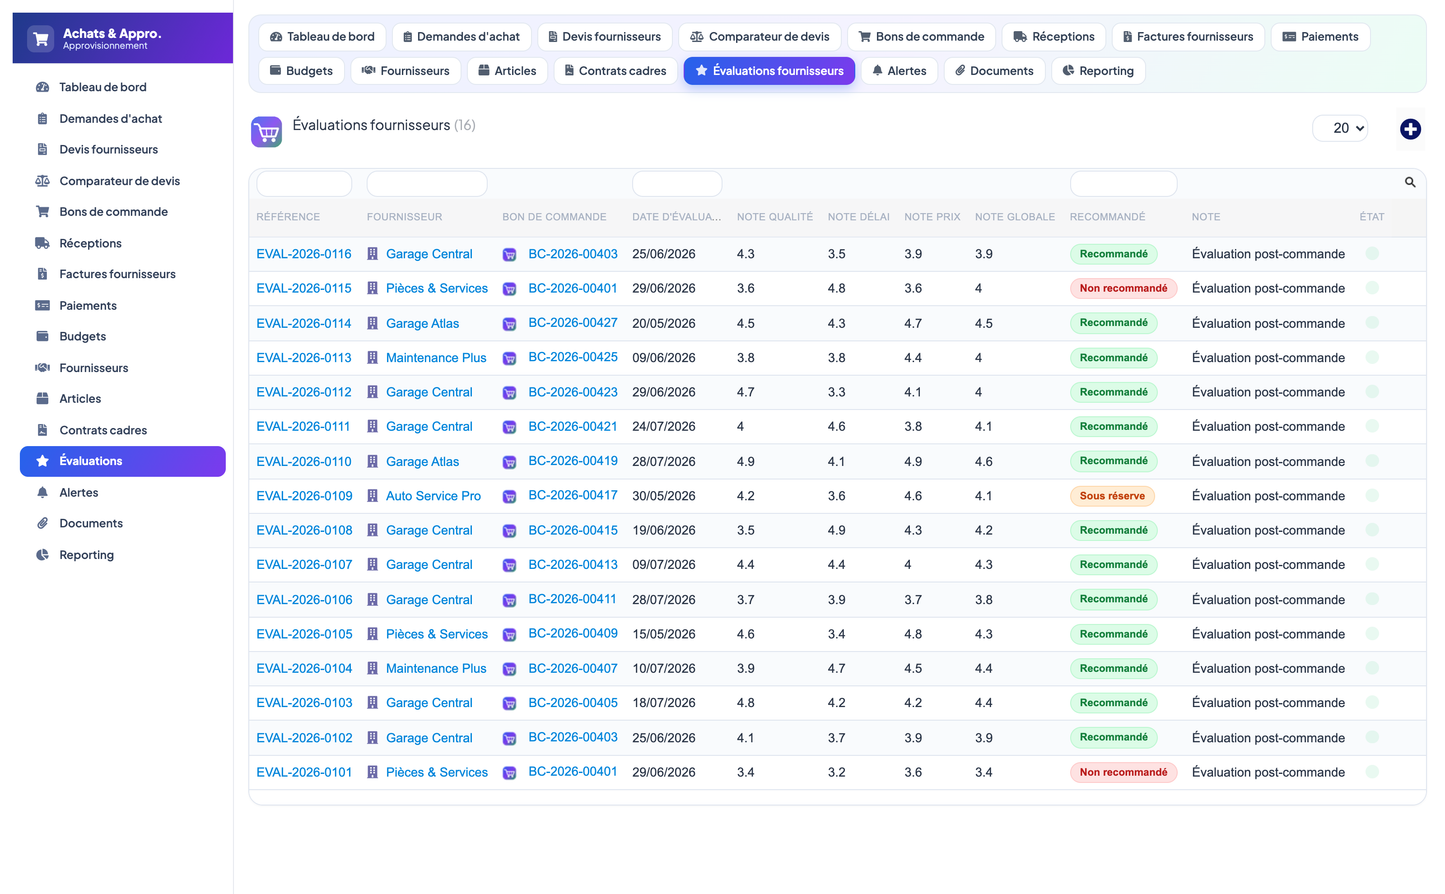Click the search magnifier icon in table
The image size is (1445, 894).
(1410, 182)
